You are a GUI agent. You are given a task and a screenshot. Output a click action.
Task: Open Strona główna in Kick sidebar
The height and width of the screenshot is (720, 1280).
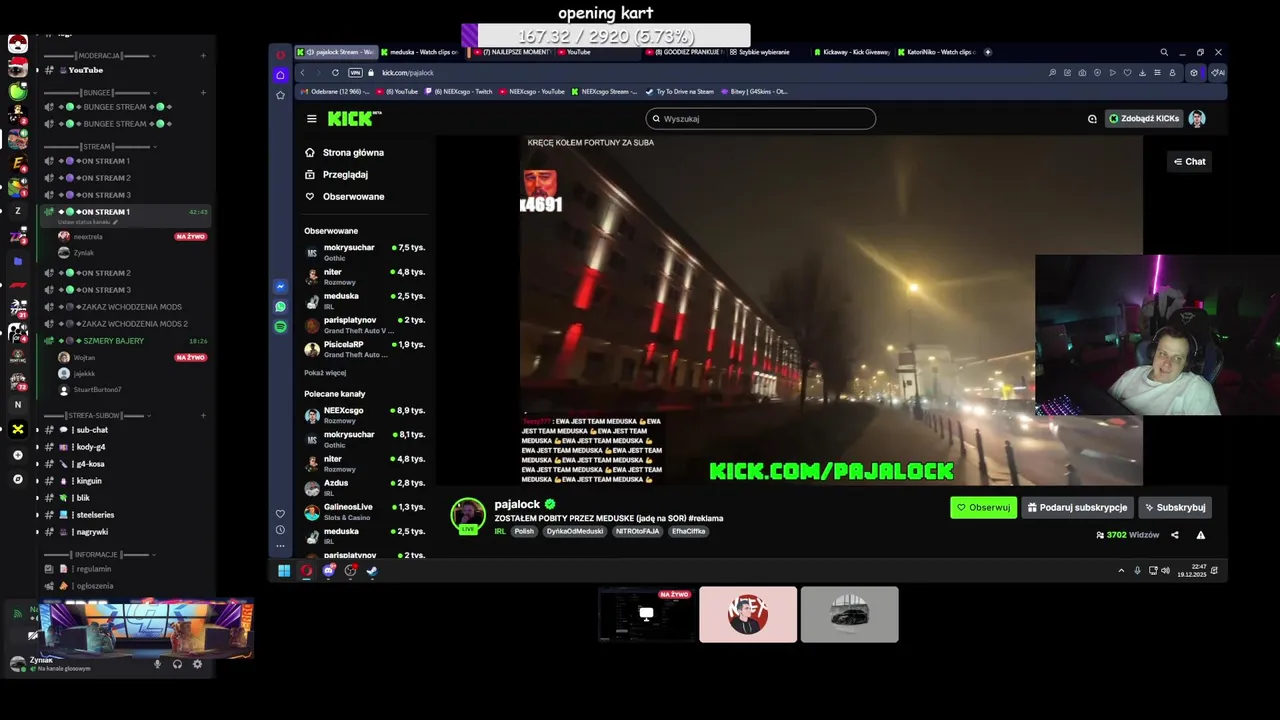tap(345, 153)
